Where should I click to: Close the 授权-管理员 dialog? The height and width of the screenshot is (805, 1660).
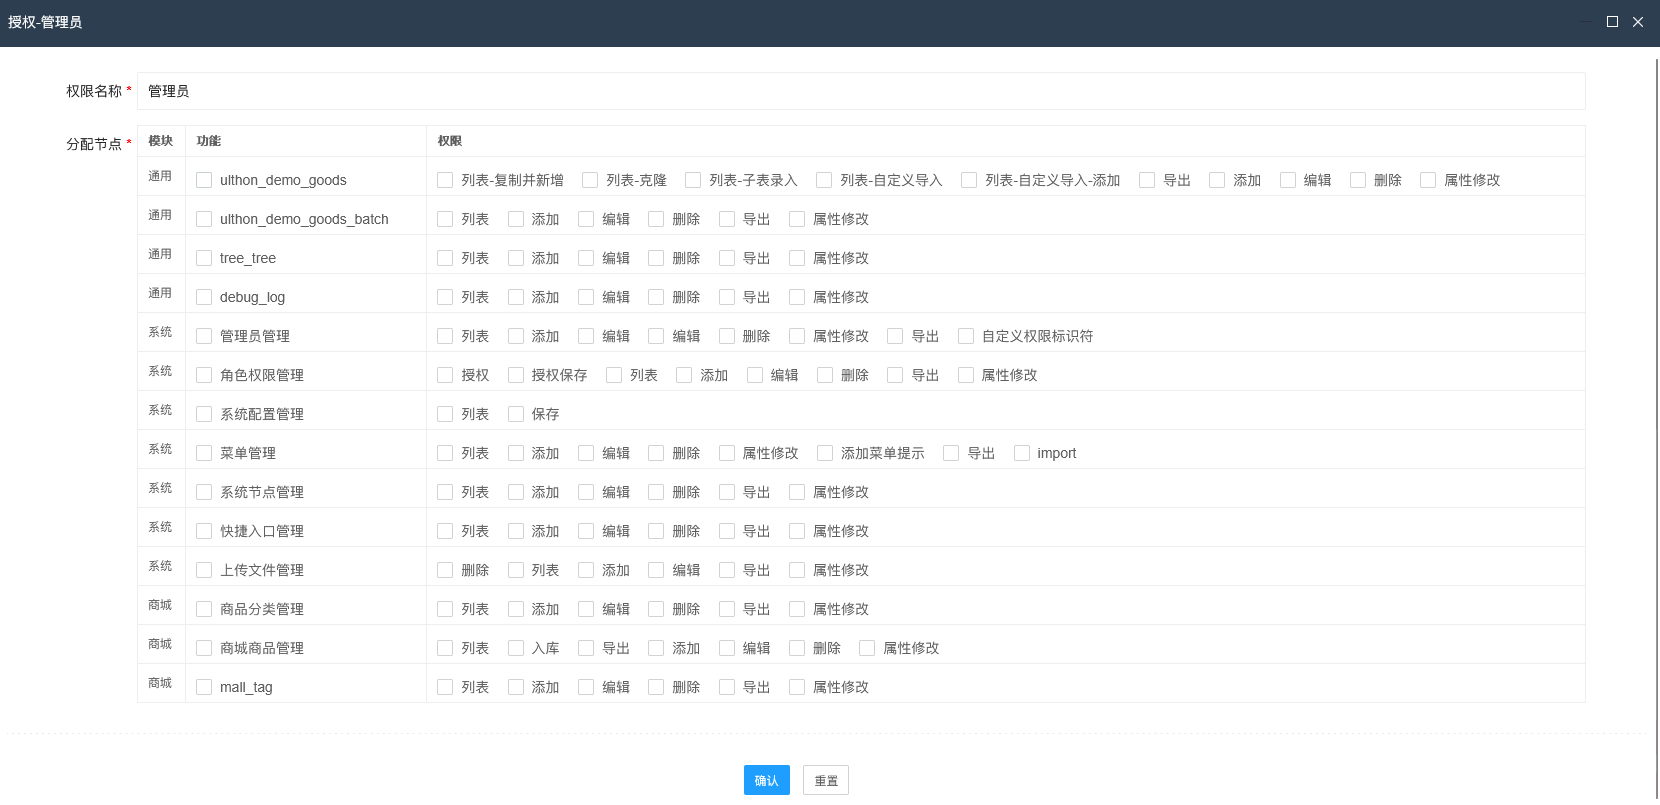pos(1638,22)
